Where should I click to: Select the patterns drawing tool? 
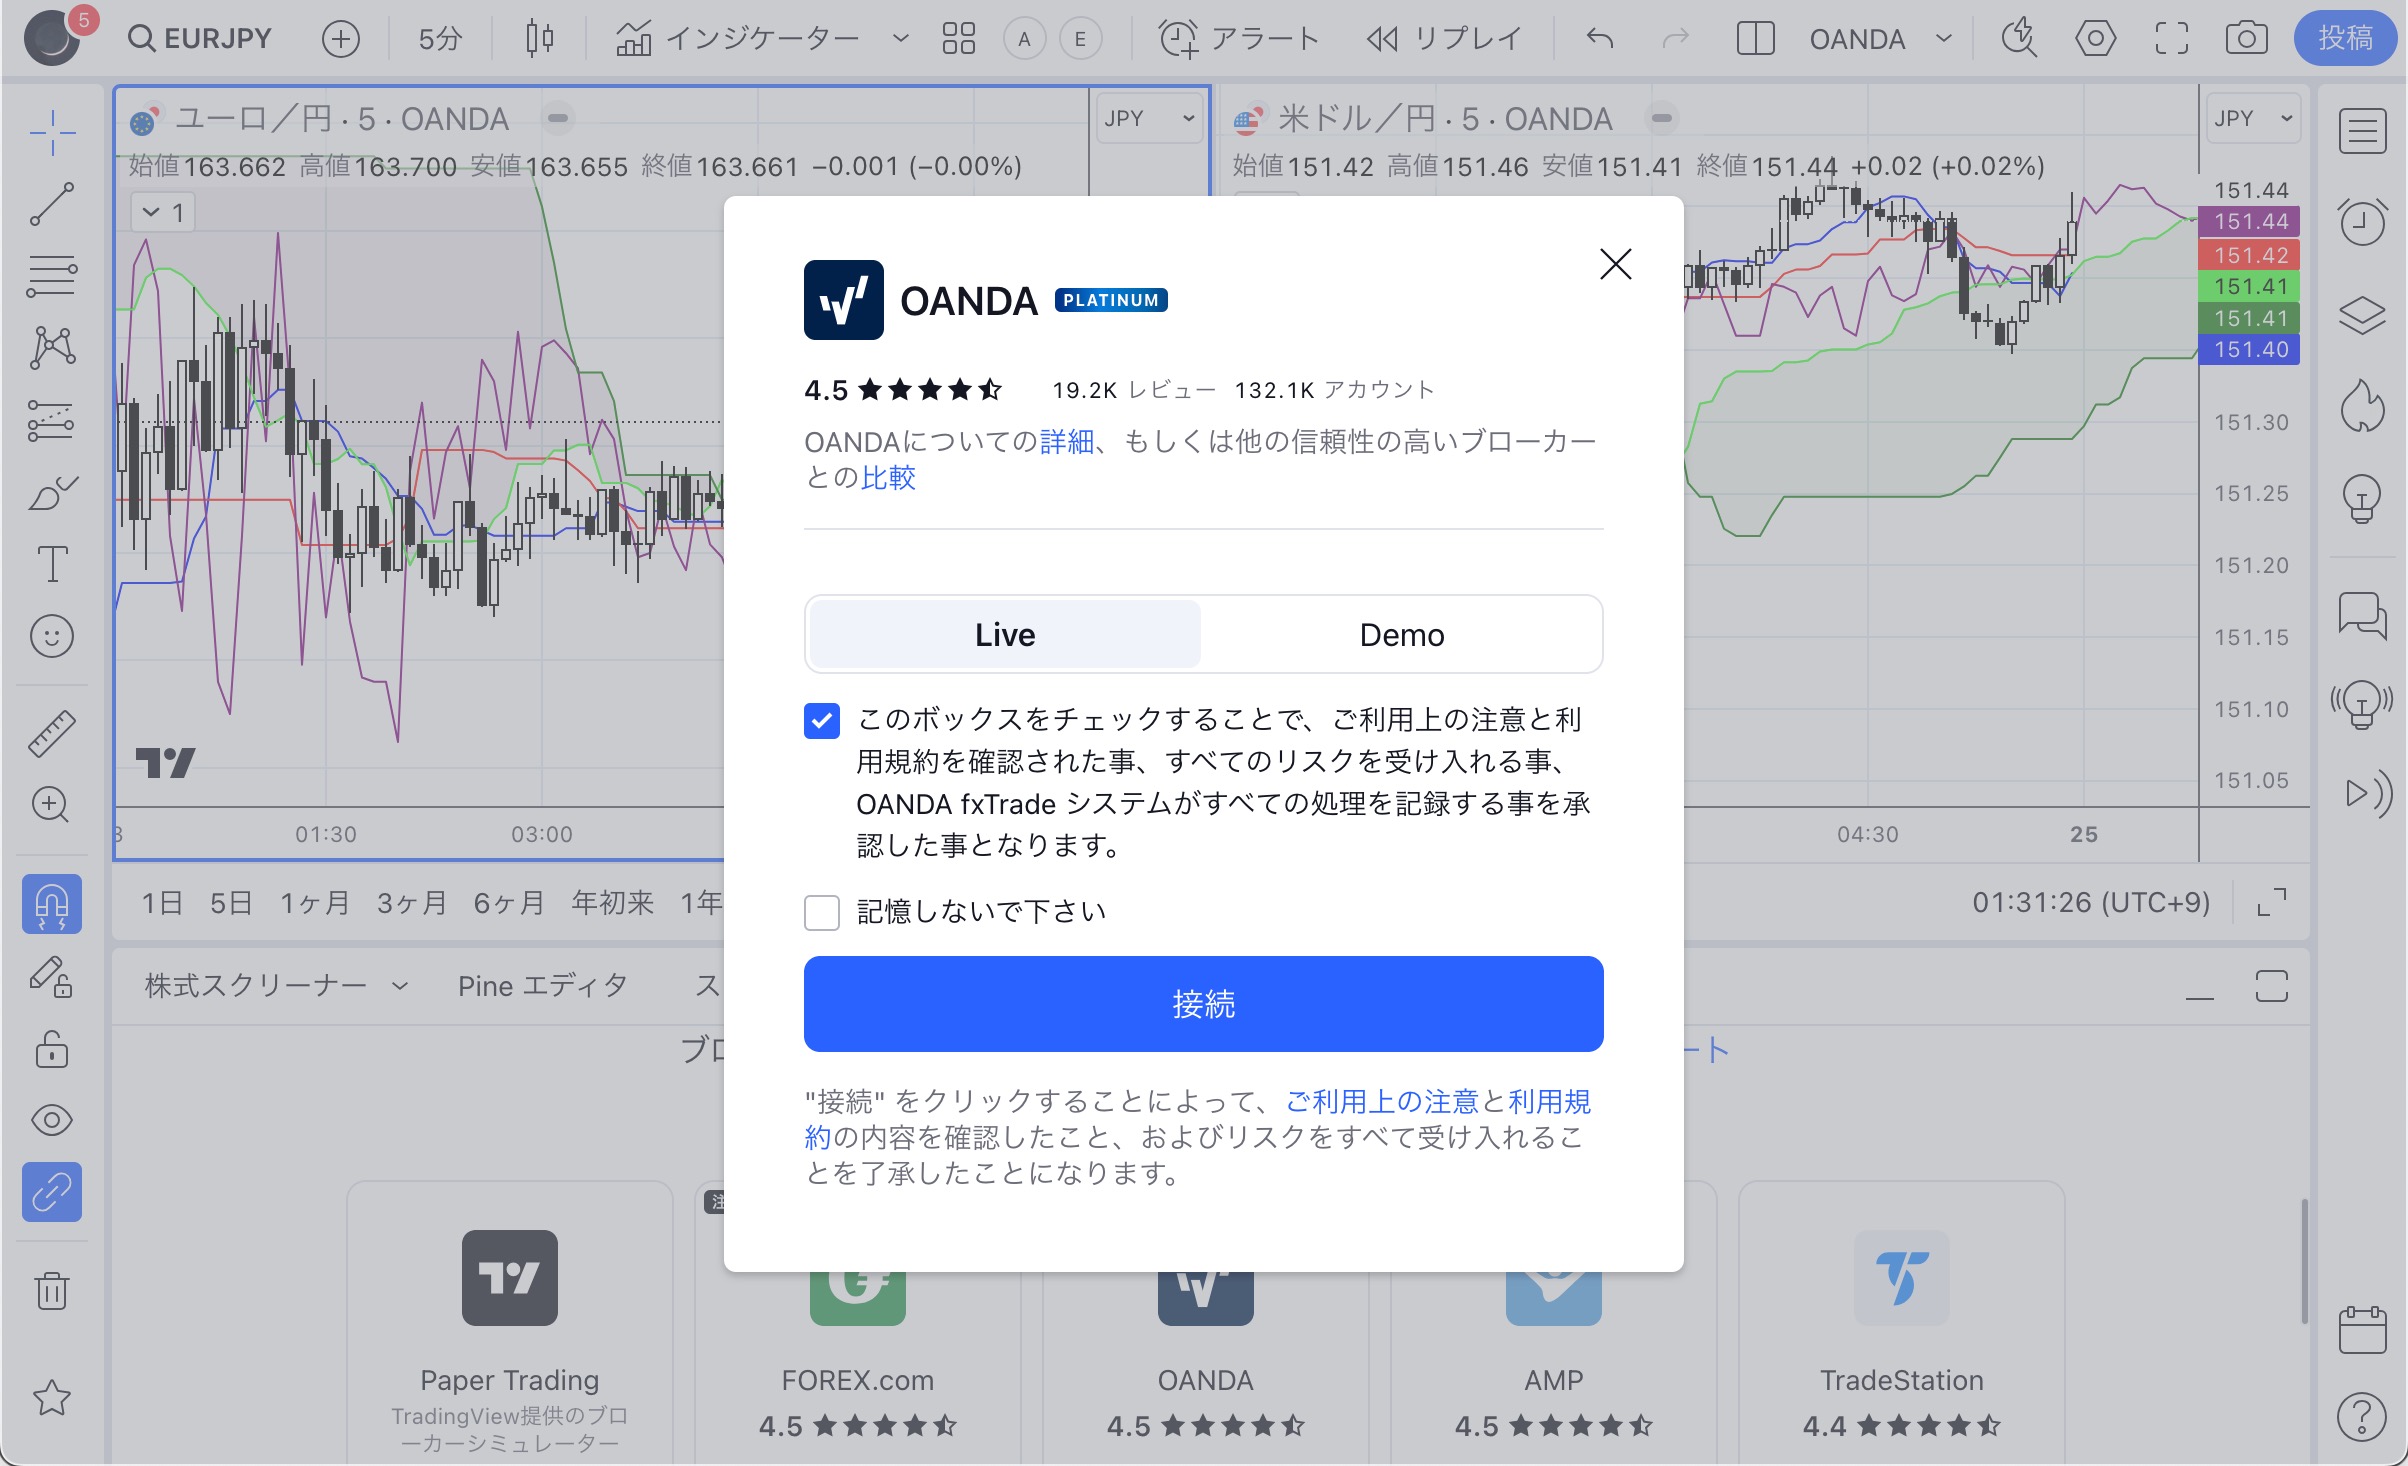(52, 348)
